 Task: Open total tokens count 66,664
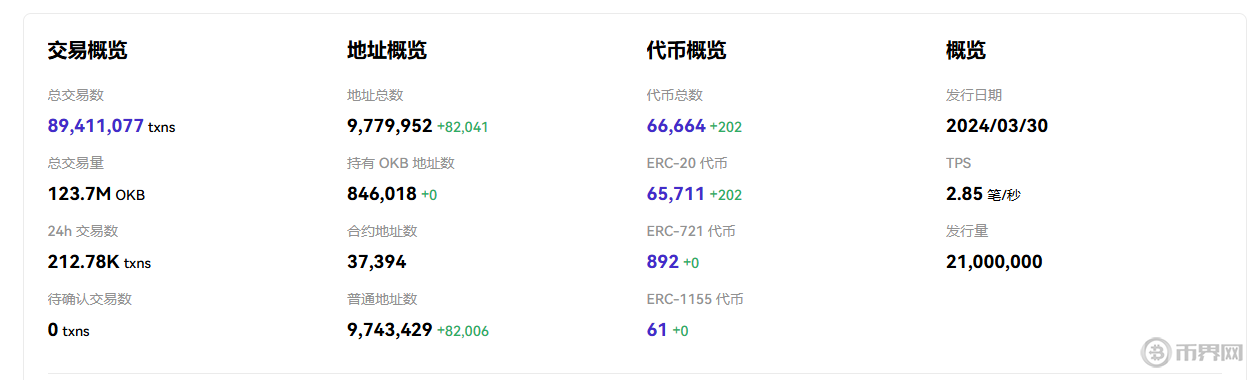coord(676,126)
